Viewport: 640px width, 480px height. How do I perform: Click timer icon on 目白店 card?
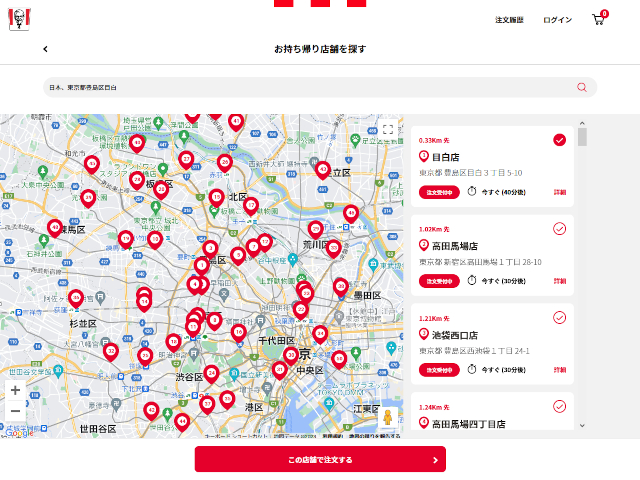472,191
